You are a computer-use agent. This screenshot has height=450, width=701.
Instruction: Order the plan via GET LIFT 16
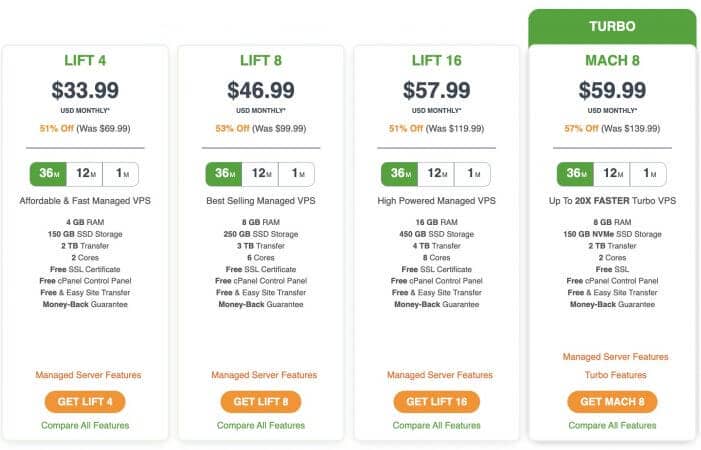click(436, 402)
